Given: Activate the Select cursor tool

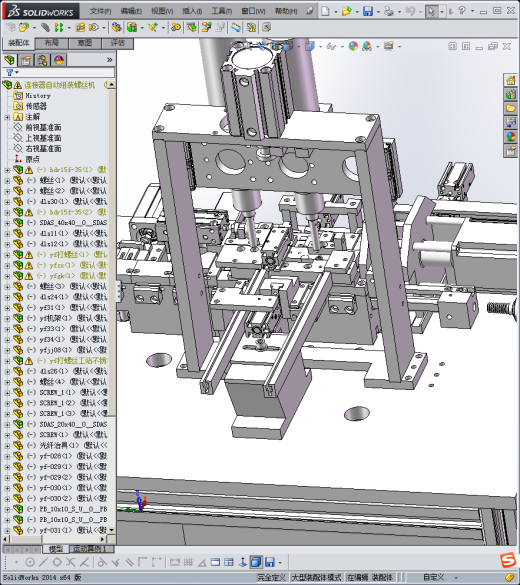Looking at the screenshot, I should click(431, 11).
